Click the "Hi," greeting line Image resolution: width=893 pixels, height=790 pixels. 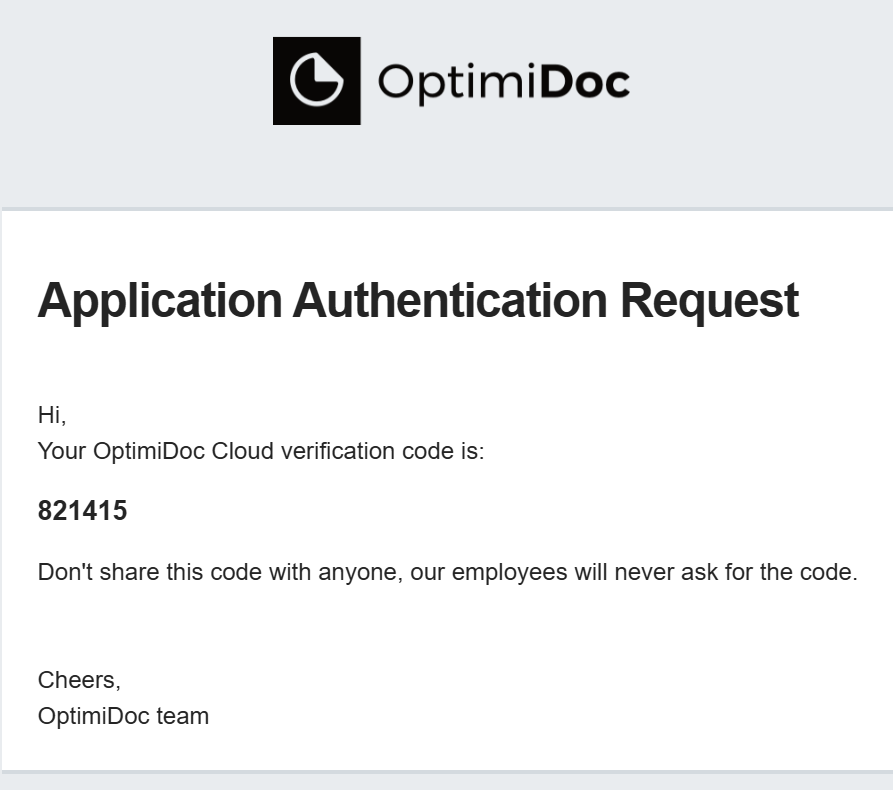click(52, 414)
